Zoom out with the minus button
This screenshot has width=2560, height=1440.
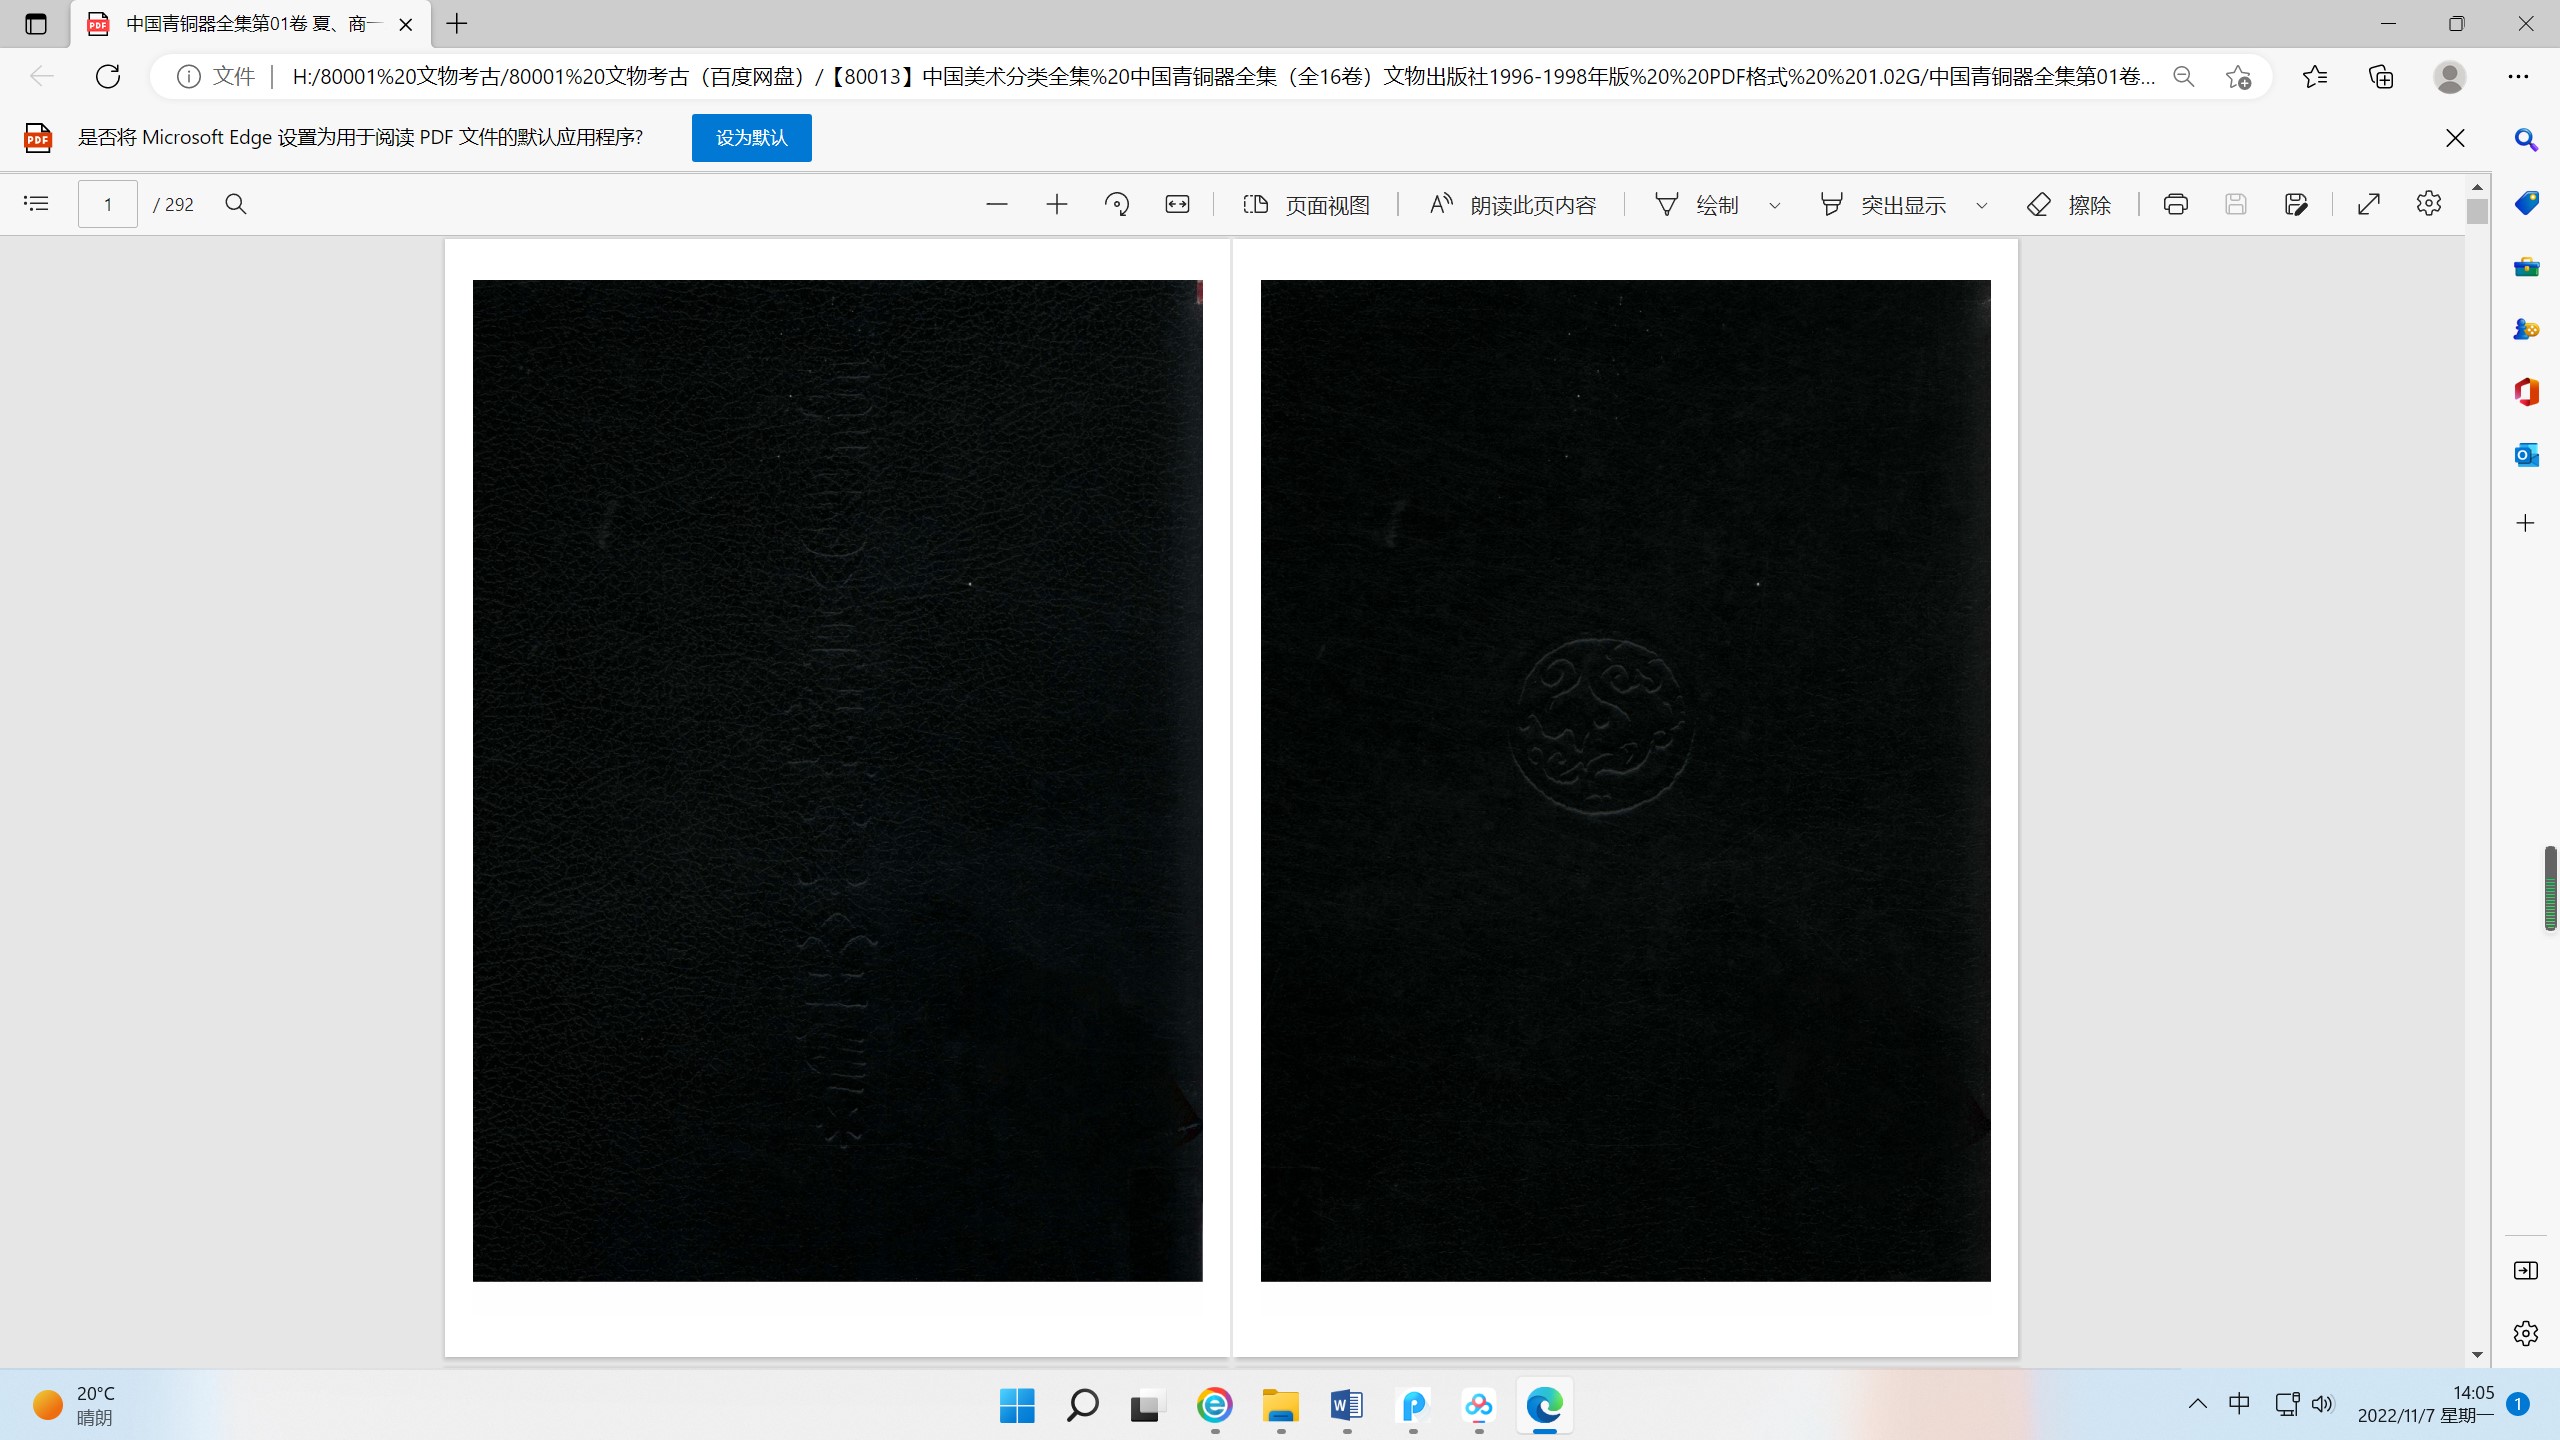pos(997,204)
